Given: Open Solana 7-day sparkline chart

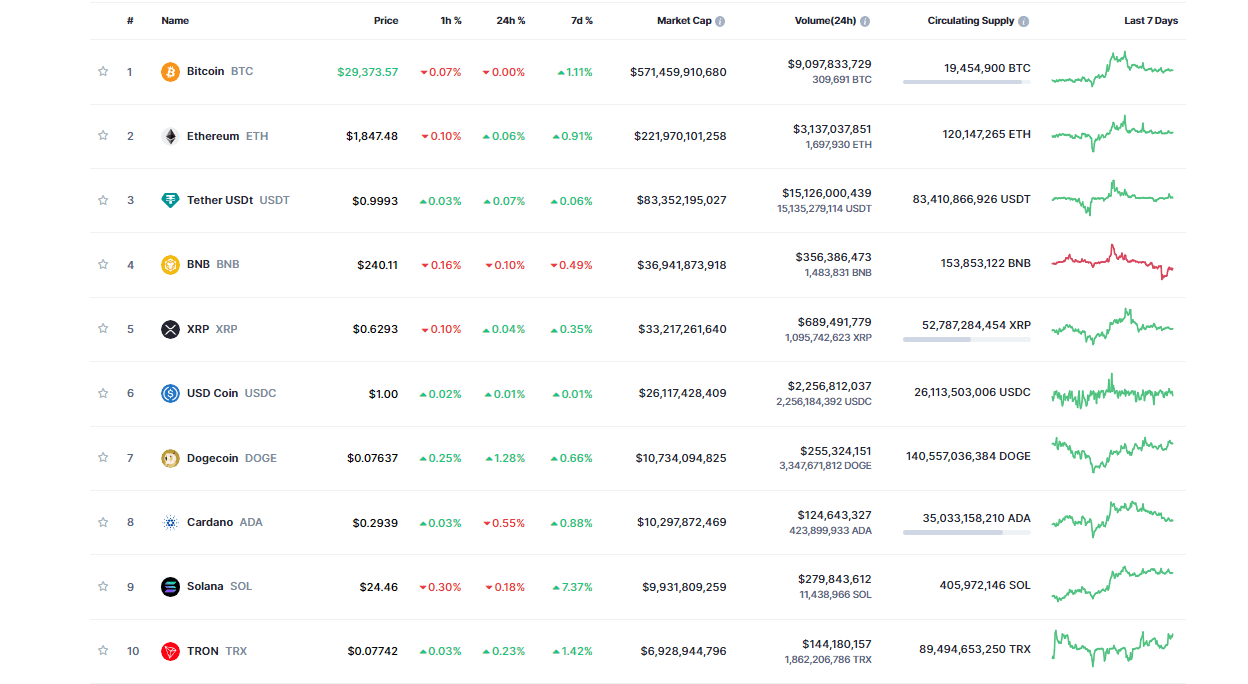Looking at the screenshot, I should coord(1112,584).
